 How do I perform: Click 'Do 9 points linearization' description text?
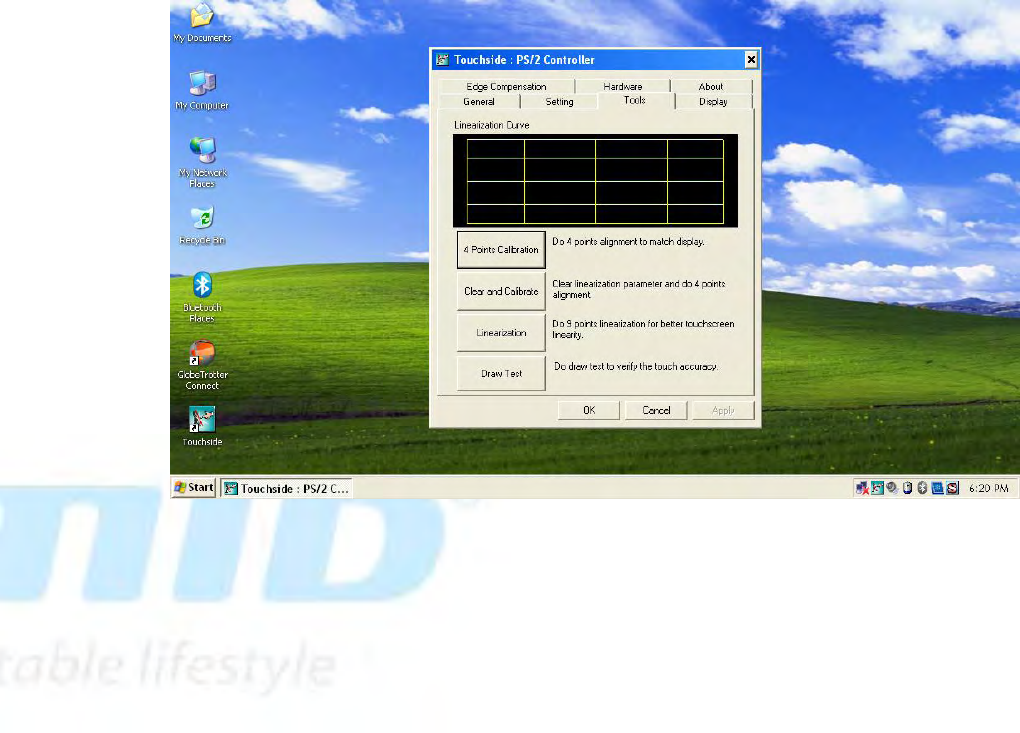coord(643,329)
